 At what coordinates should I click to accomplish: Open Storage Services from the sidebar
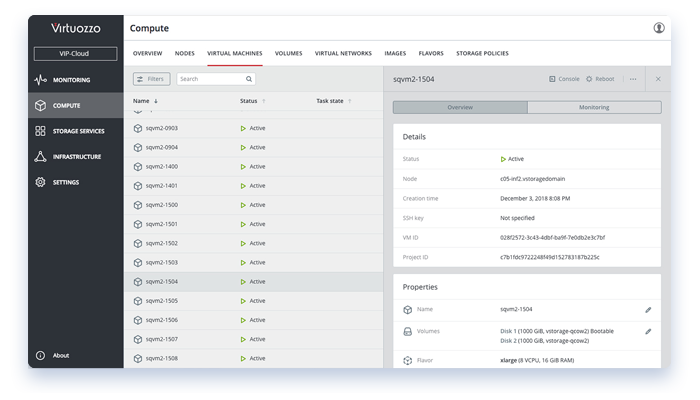[40, 131]
